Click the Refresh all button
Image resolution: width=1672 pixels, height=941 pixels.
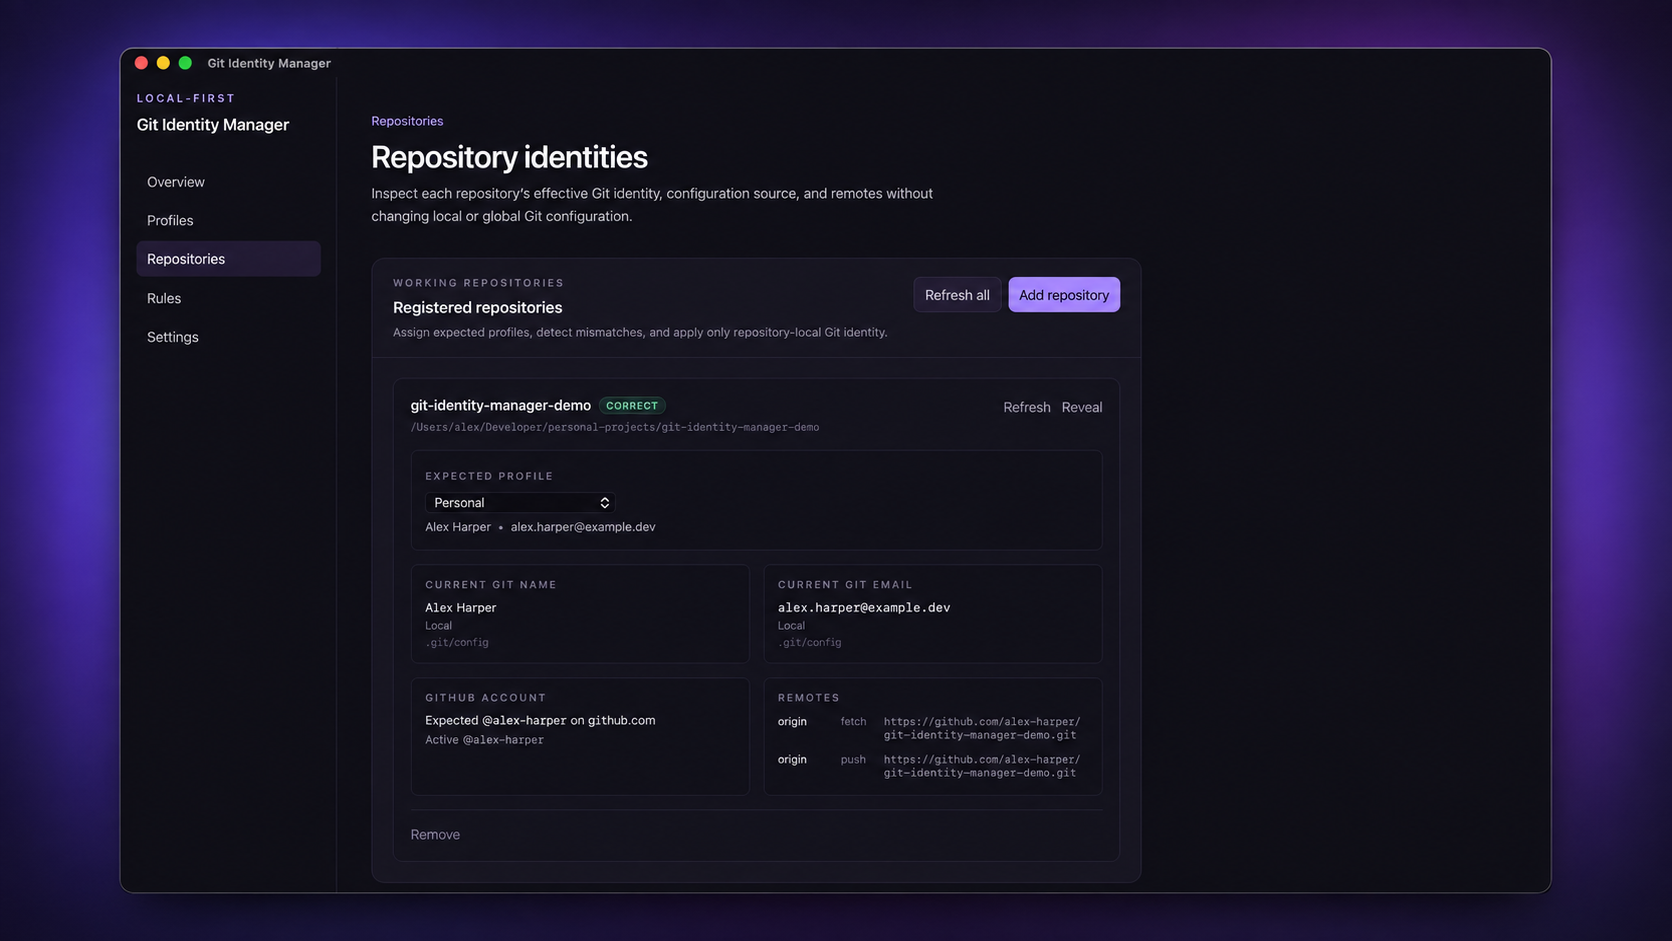pos(957,295)
